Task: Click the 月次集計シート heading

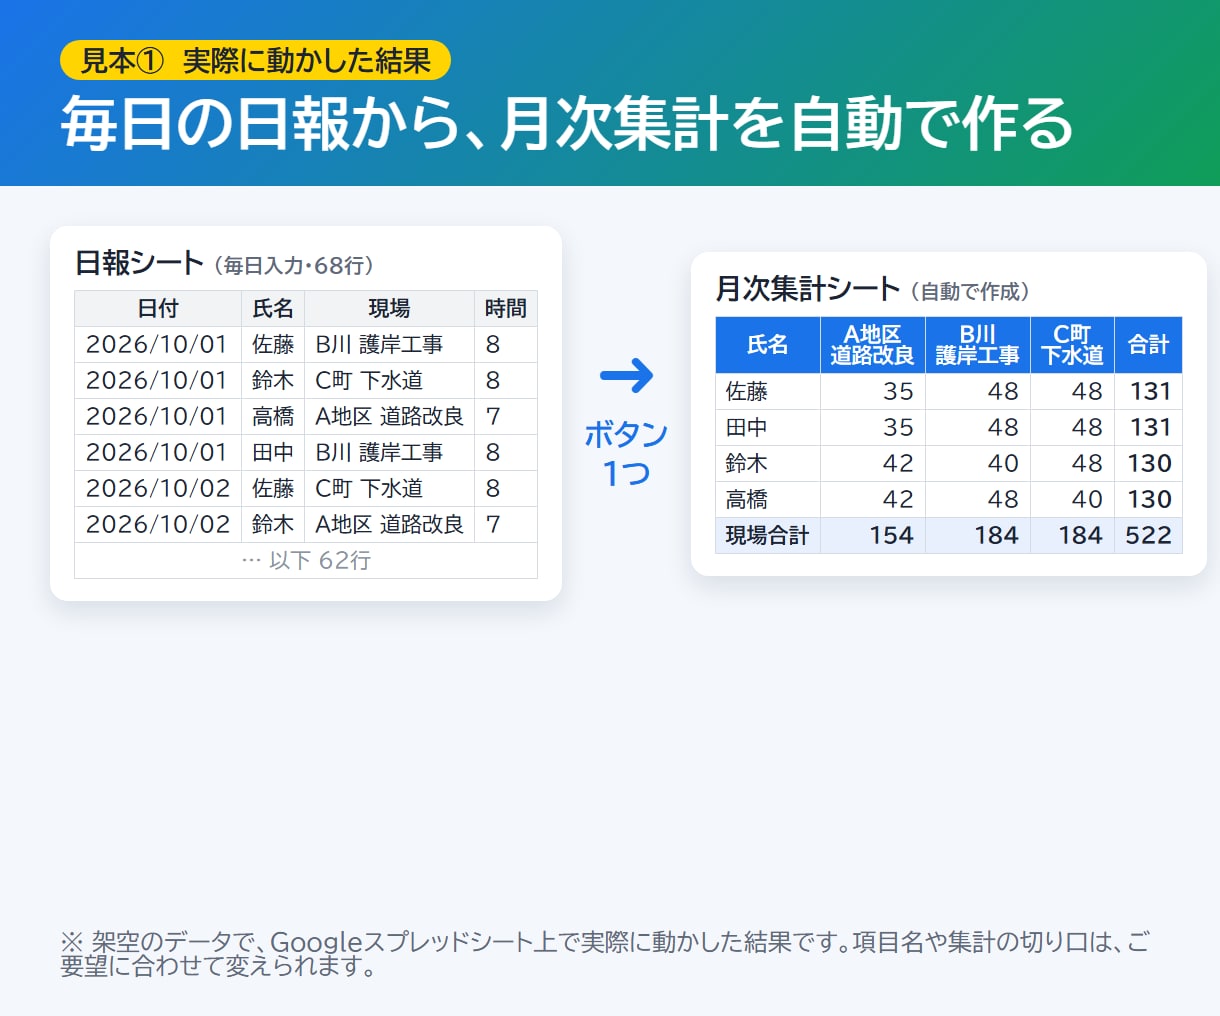Action: (x=808, y=289)
